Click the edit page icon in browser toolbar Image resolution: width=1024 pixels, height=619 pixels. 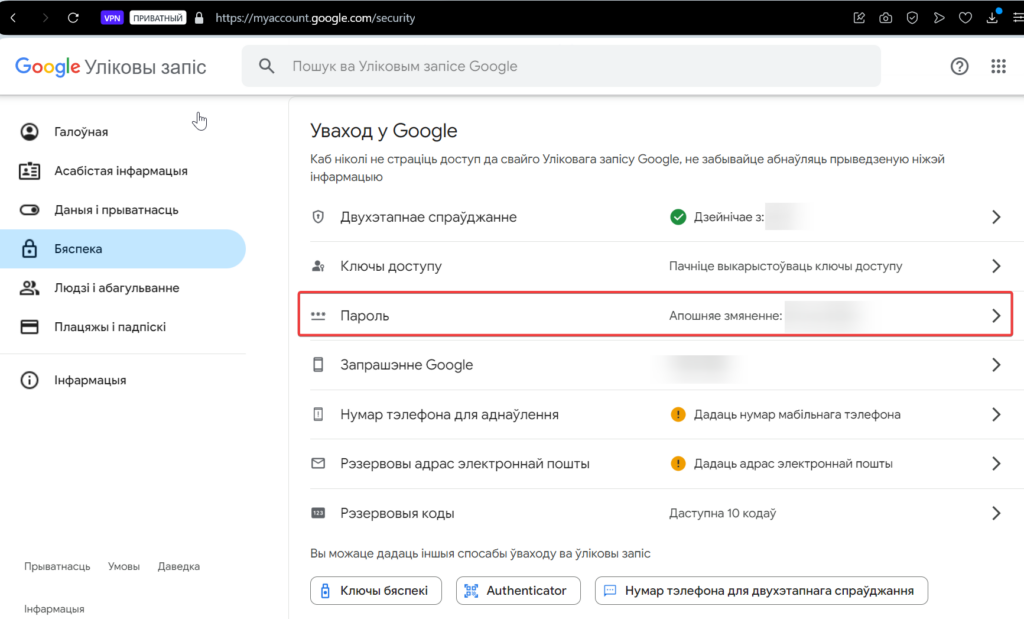point(859,18)
